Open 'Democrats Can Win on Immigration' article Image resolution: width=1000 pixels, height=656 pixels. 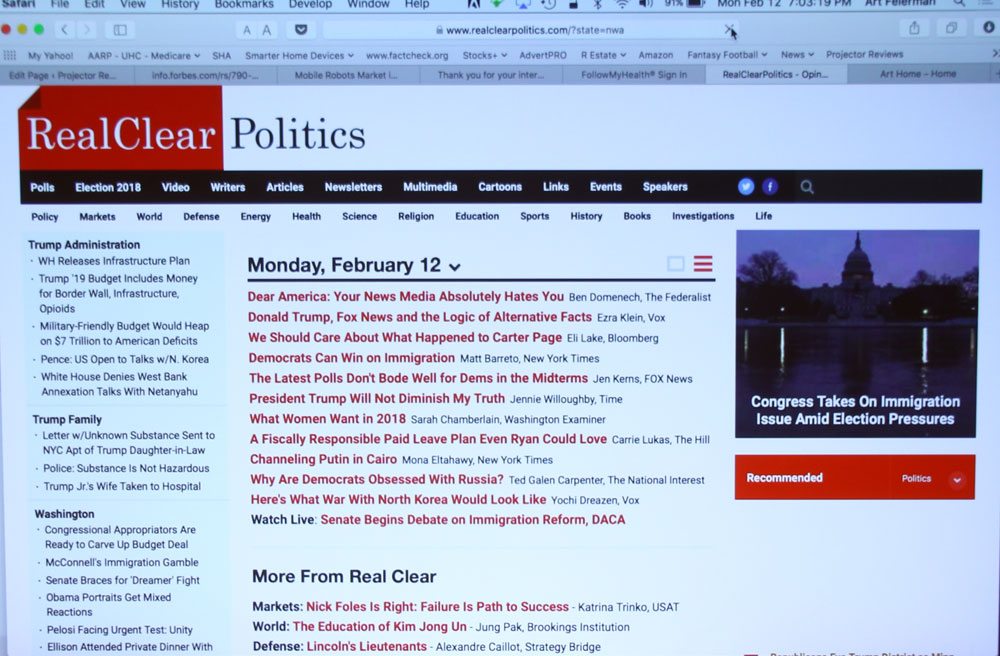click(351, 358)
